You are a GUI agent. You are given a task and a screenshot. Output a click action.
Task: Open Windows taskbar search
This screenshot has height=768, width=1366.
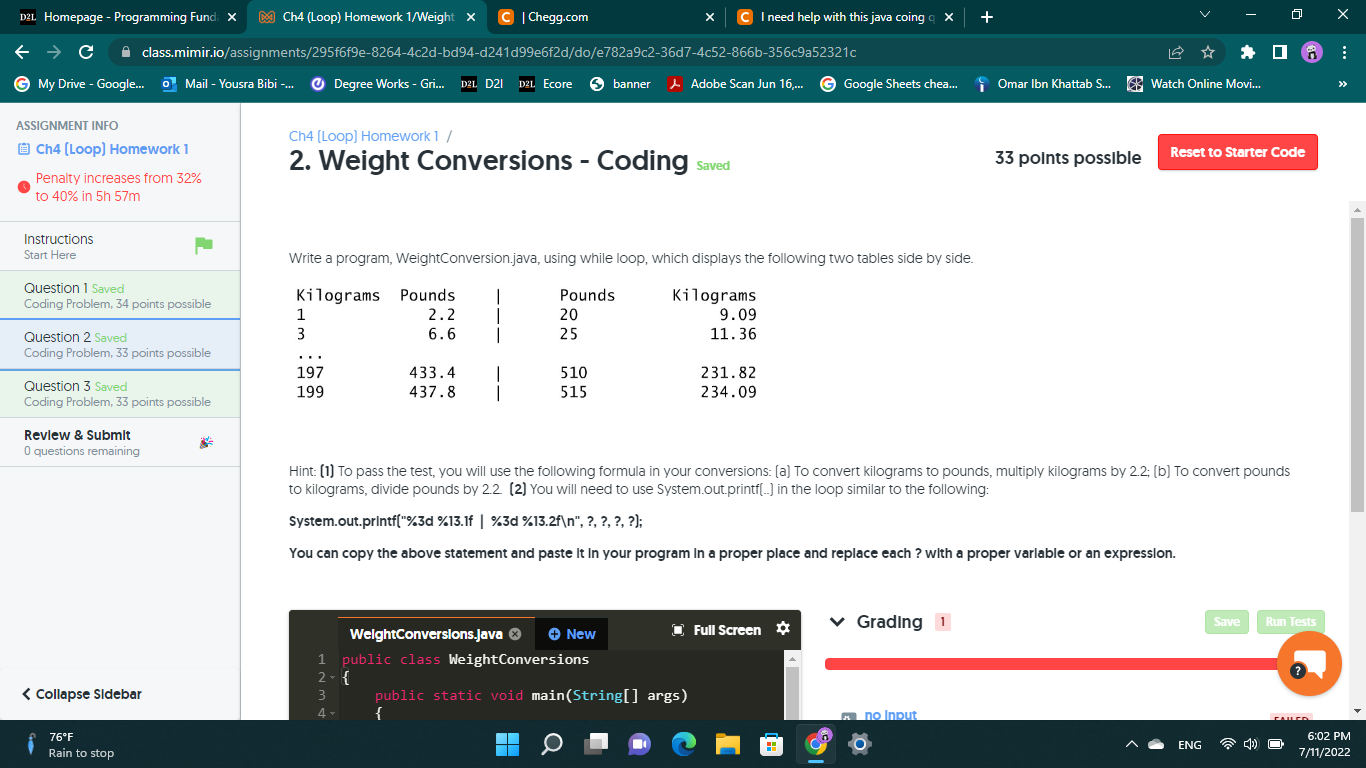[553, 744]
